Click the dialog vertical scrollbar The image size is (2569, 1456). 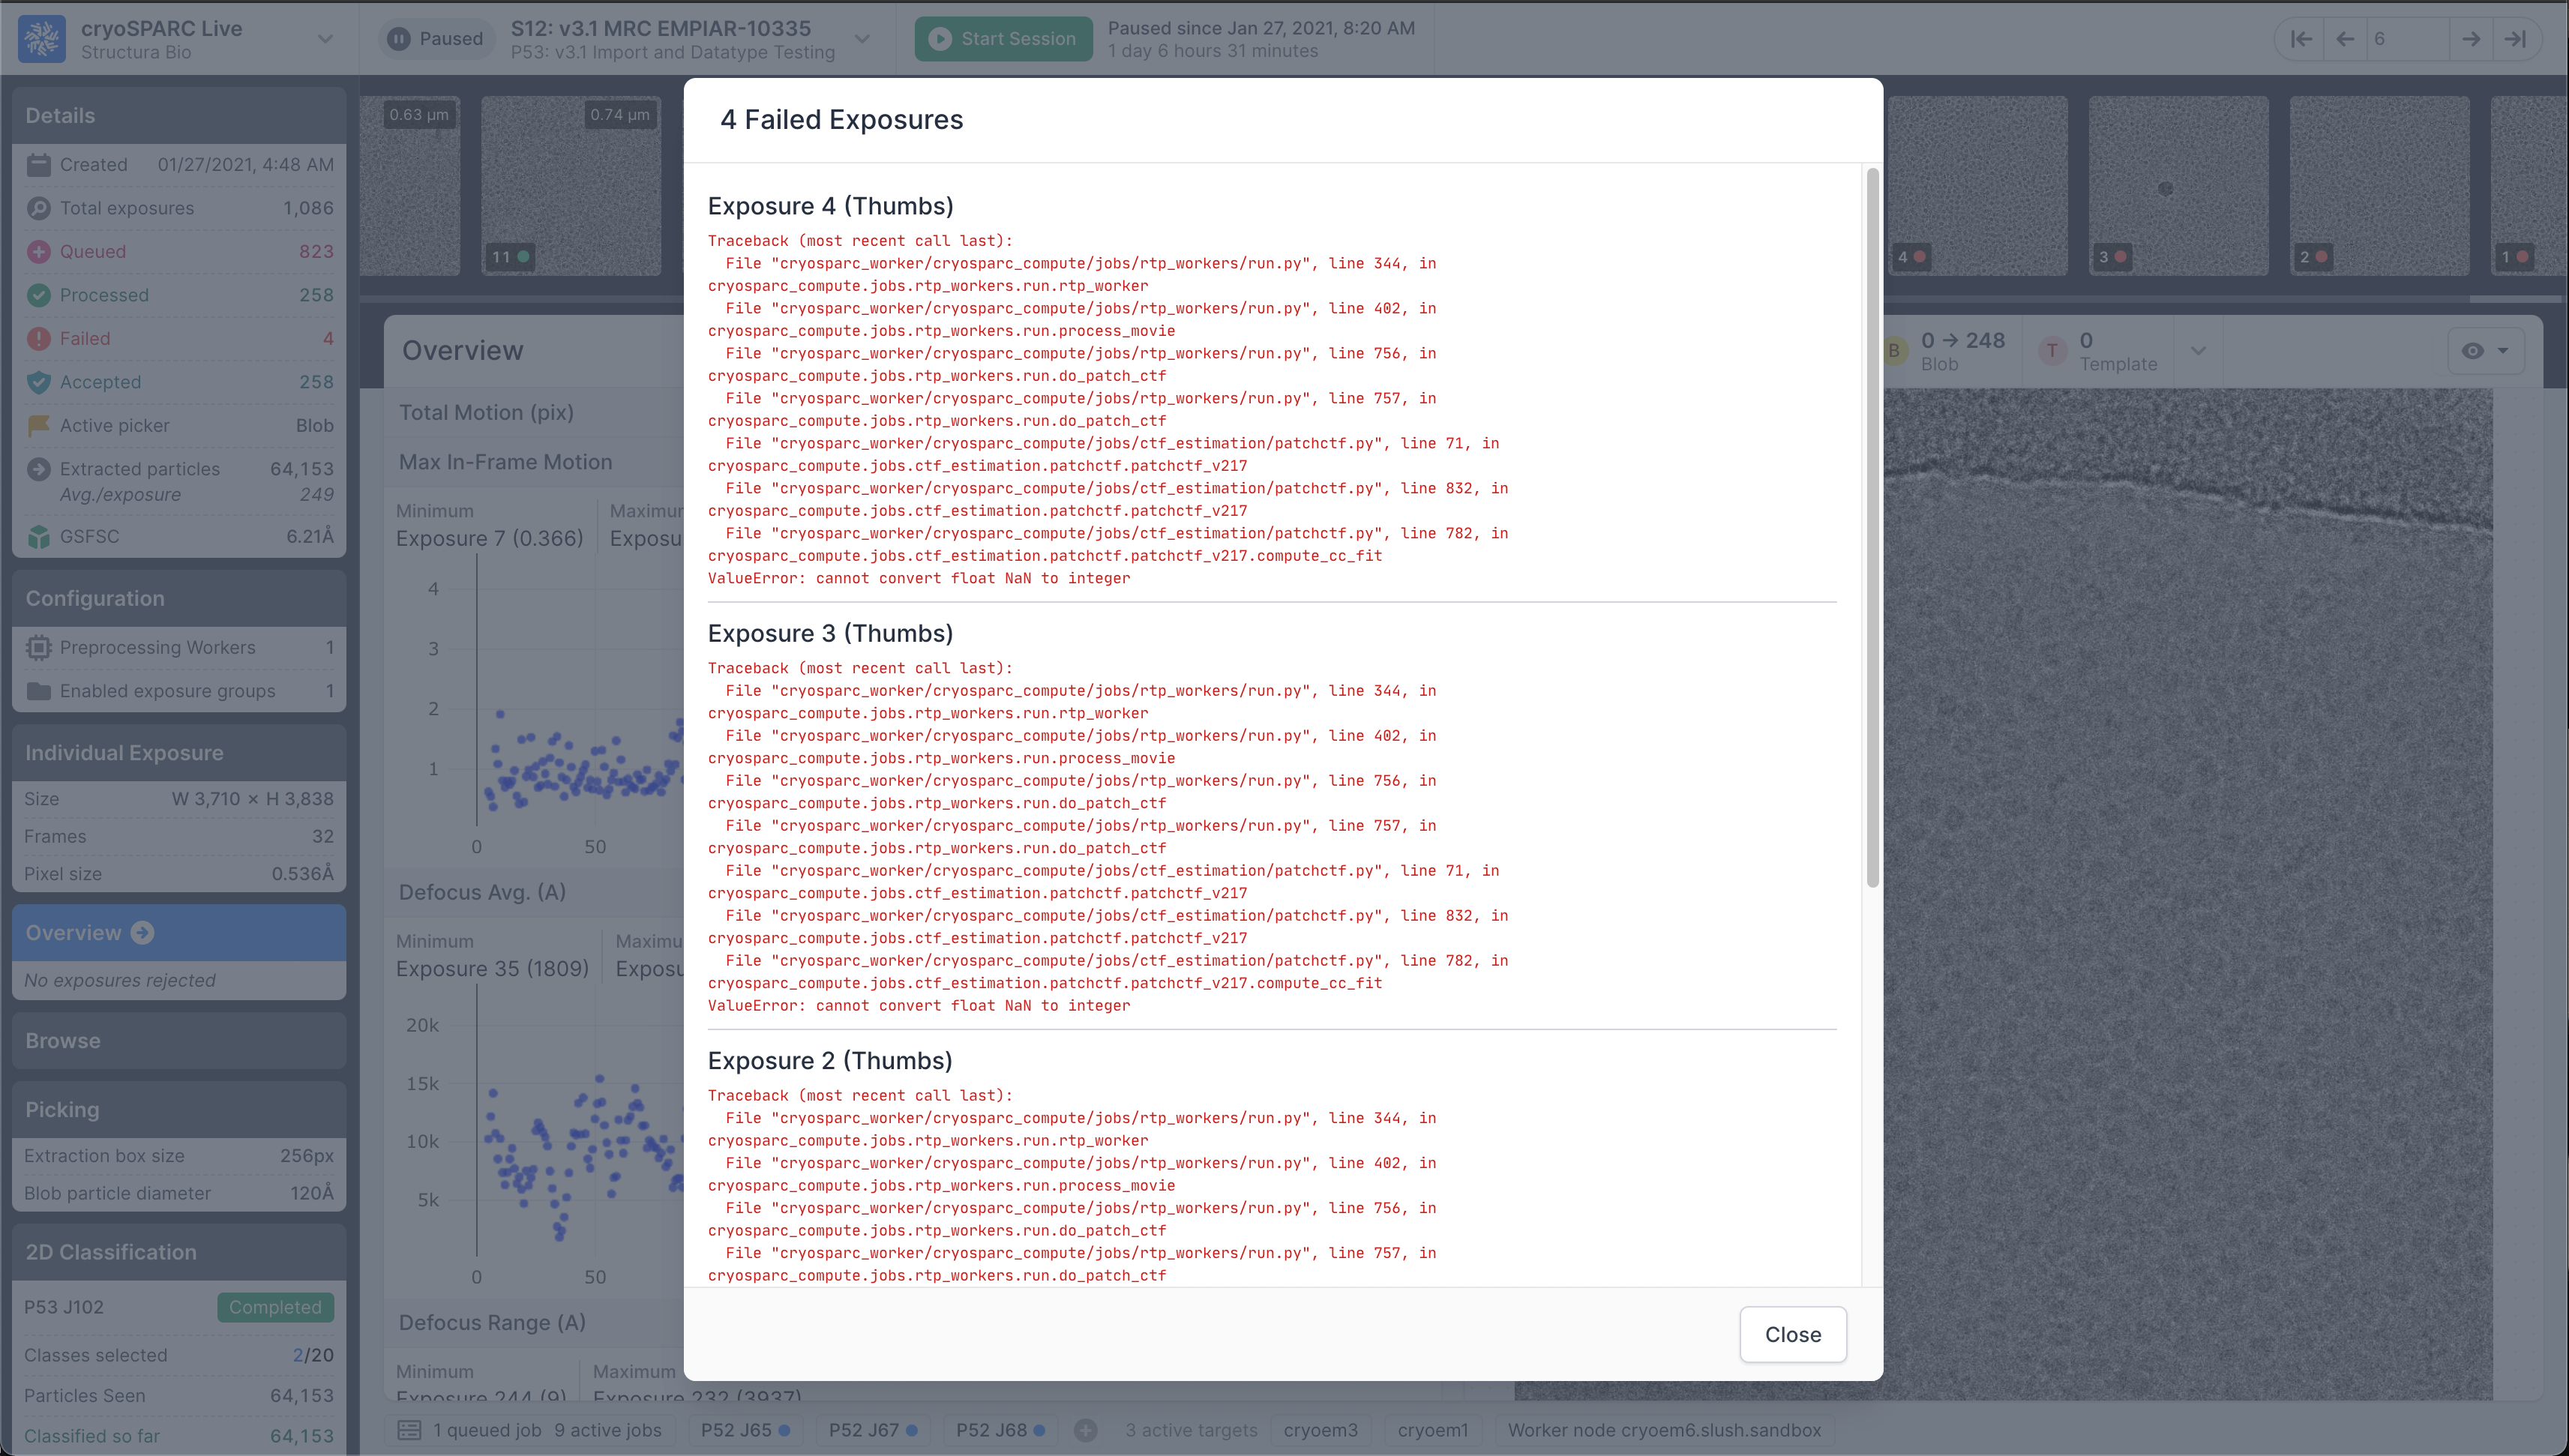(x=1872, y=527)
